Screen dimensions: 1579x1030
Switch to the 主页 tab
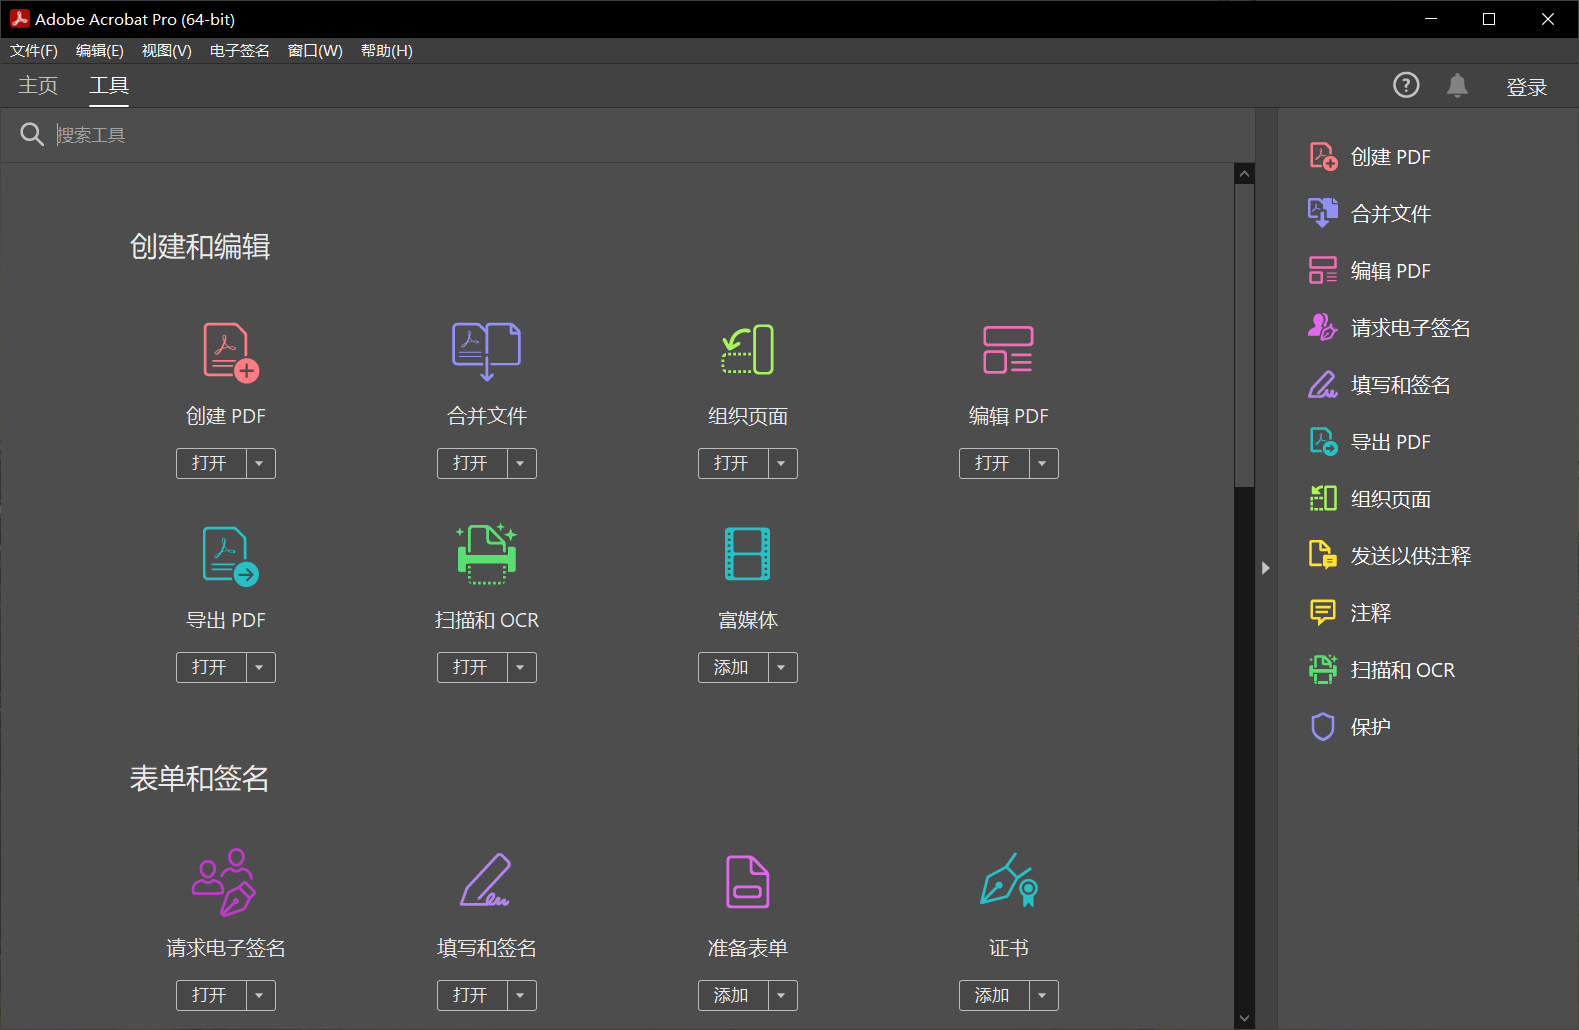coord(38,86)
